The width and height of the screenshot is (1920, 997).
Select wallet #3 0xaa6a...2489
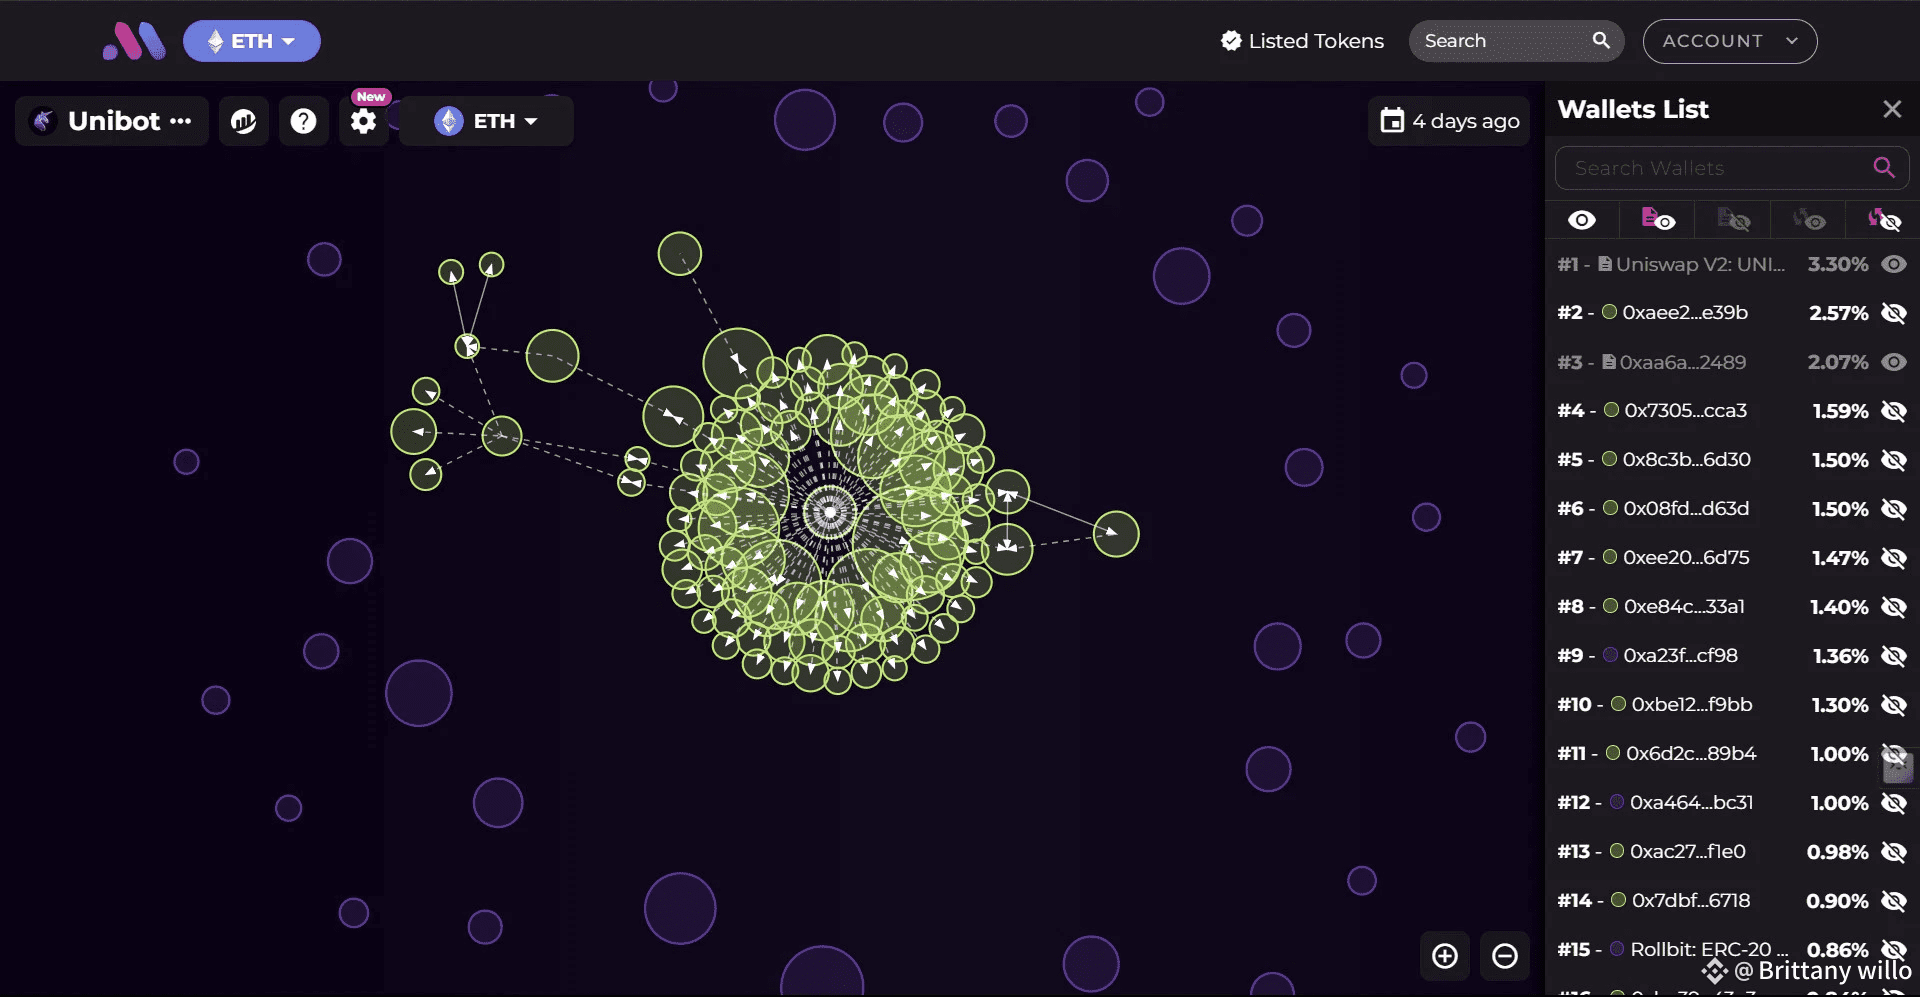(x=1683, y=362)
